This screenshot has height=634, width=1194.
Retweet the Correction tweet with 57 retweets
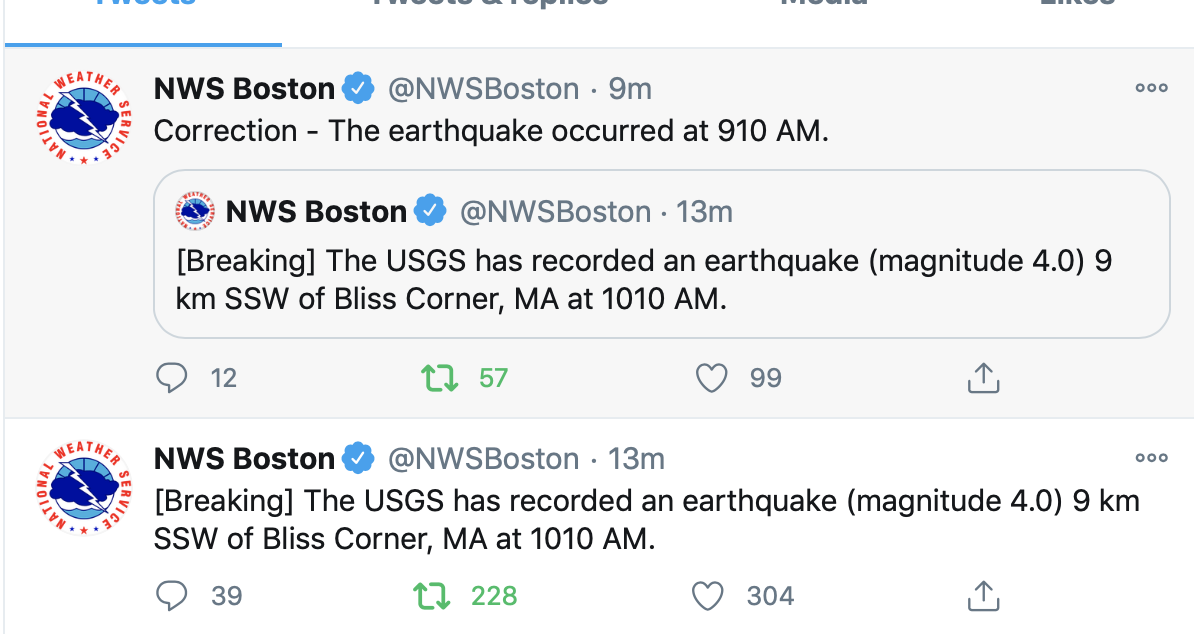tap(440, 378)
